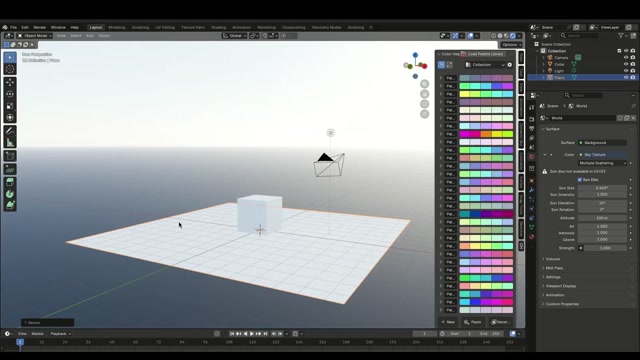This screenshot has width=640, height=360.
Task: Open the palette Collection dropdown
Action: pyautogui.click(x=485, y=64)
